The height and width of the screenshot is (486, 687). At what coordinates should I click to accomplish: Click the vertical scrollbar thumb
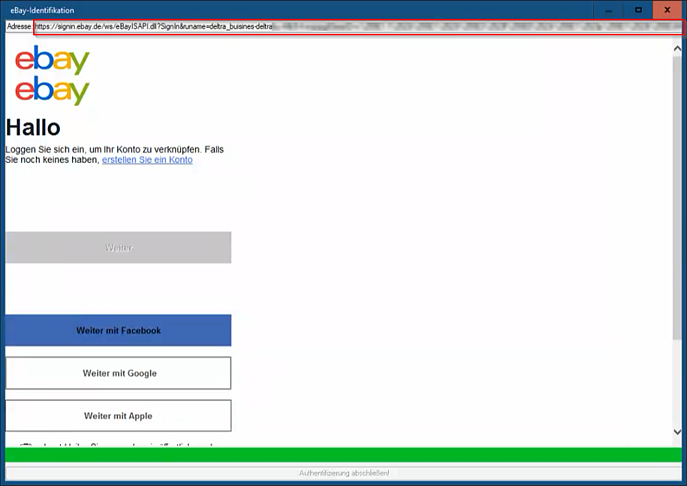tap(677, 197)
